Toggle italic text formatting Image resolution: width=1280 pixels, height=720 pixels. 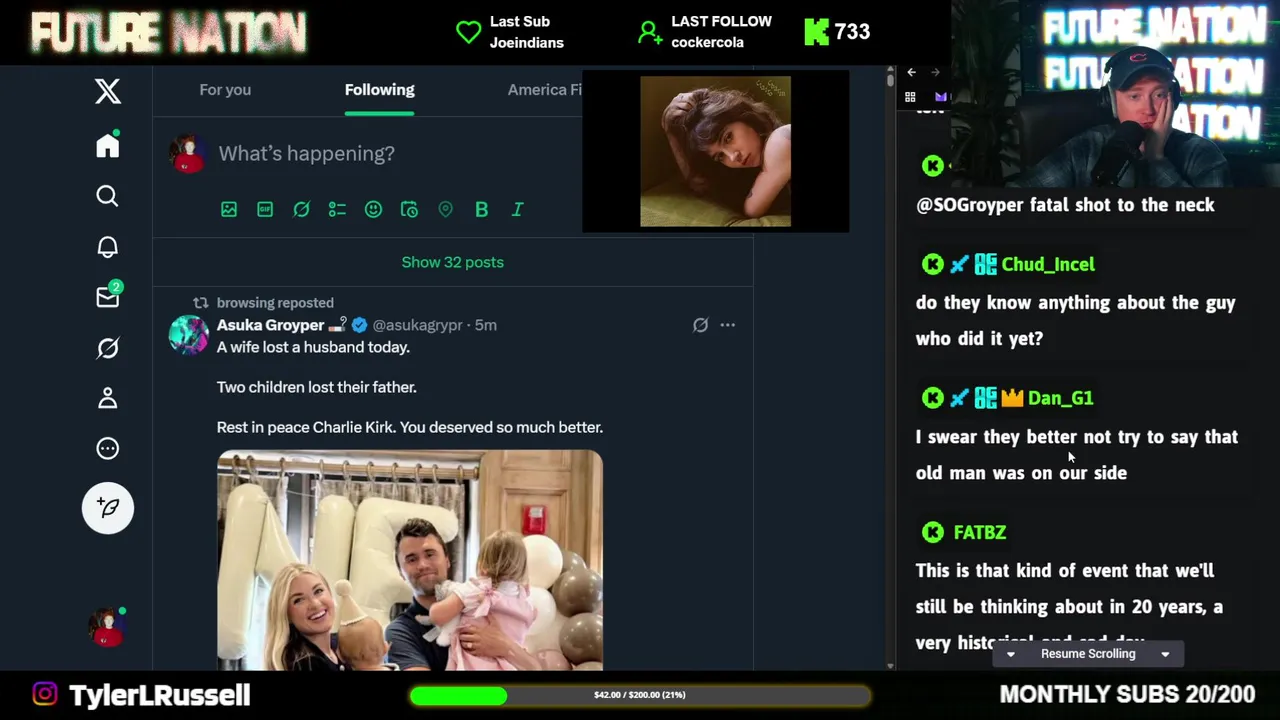pos(517,209)
